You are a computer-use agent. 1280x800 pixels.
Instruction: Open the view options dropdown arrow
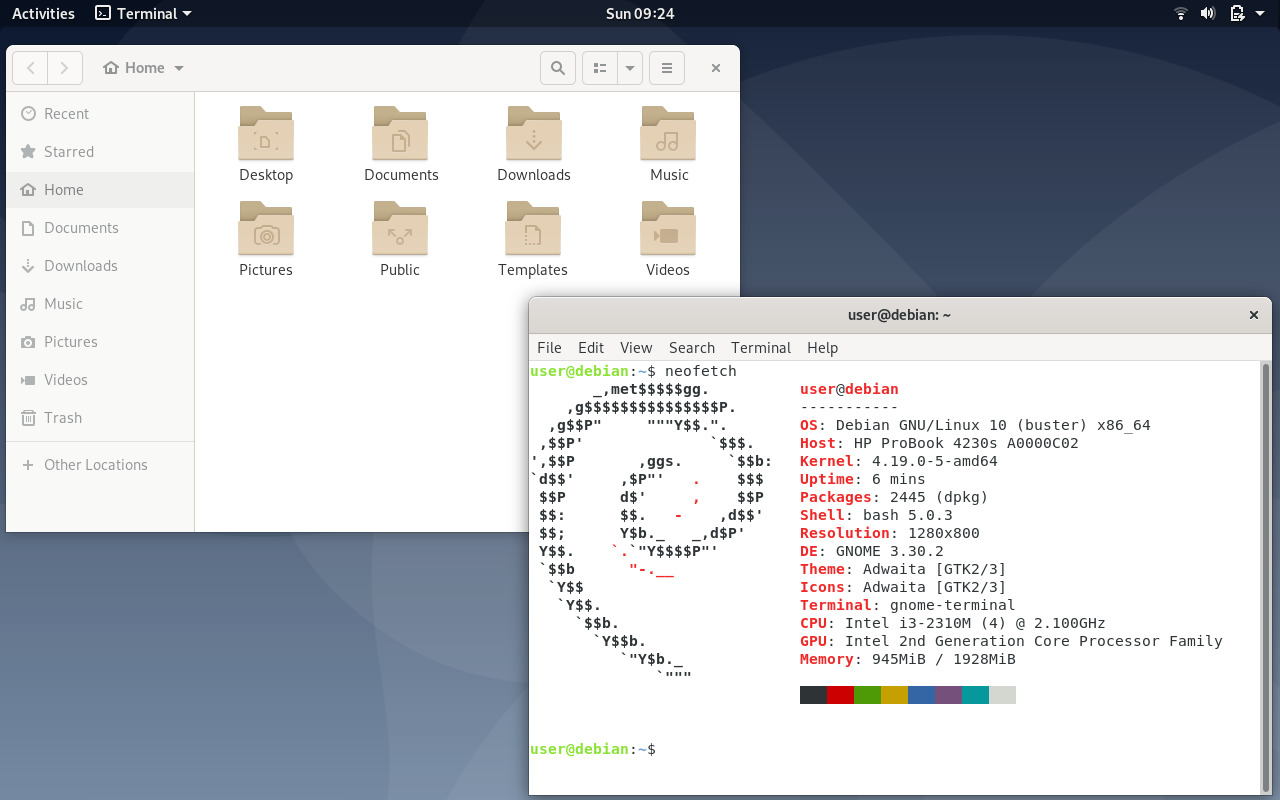[x=628, y=67]
